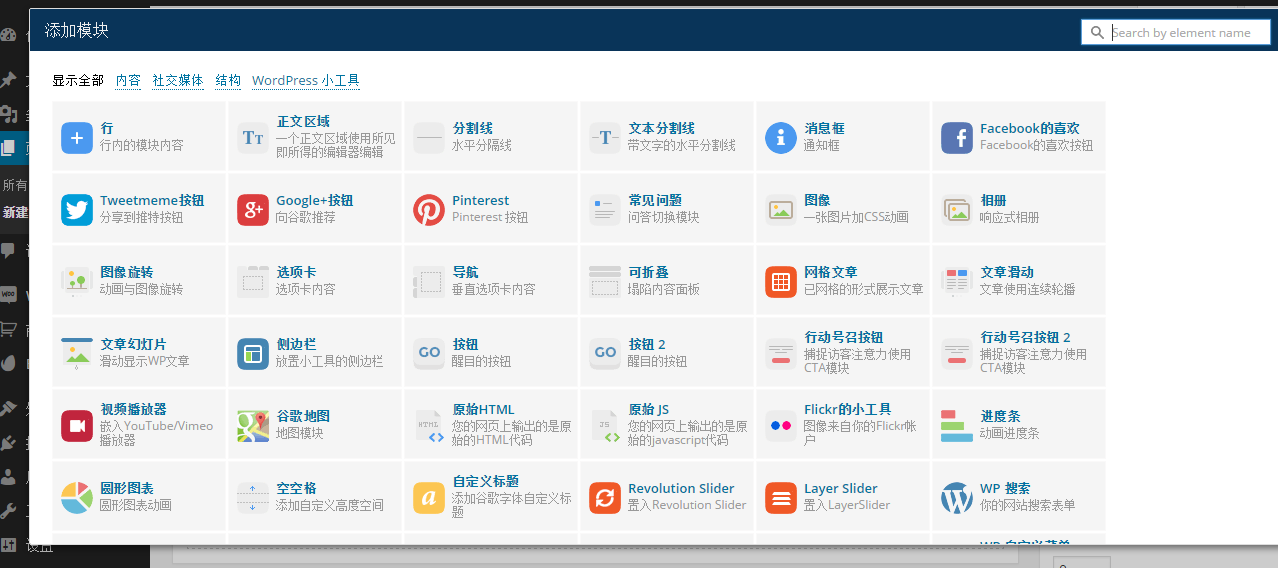The width and height of the screenshot is (1278, 568).
Task: Focus the Search by element name field
Action: pos(1187,33)
